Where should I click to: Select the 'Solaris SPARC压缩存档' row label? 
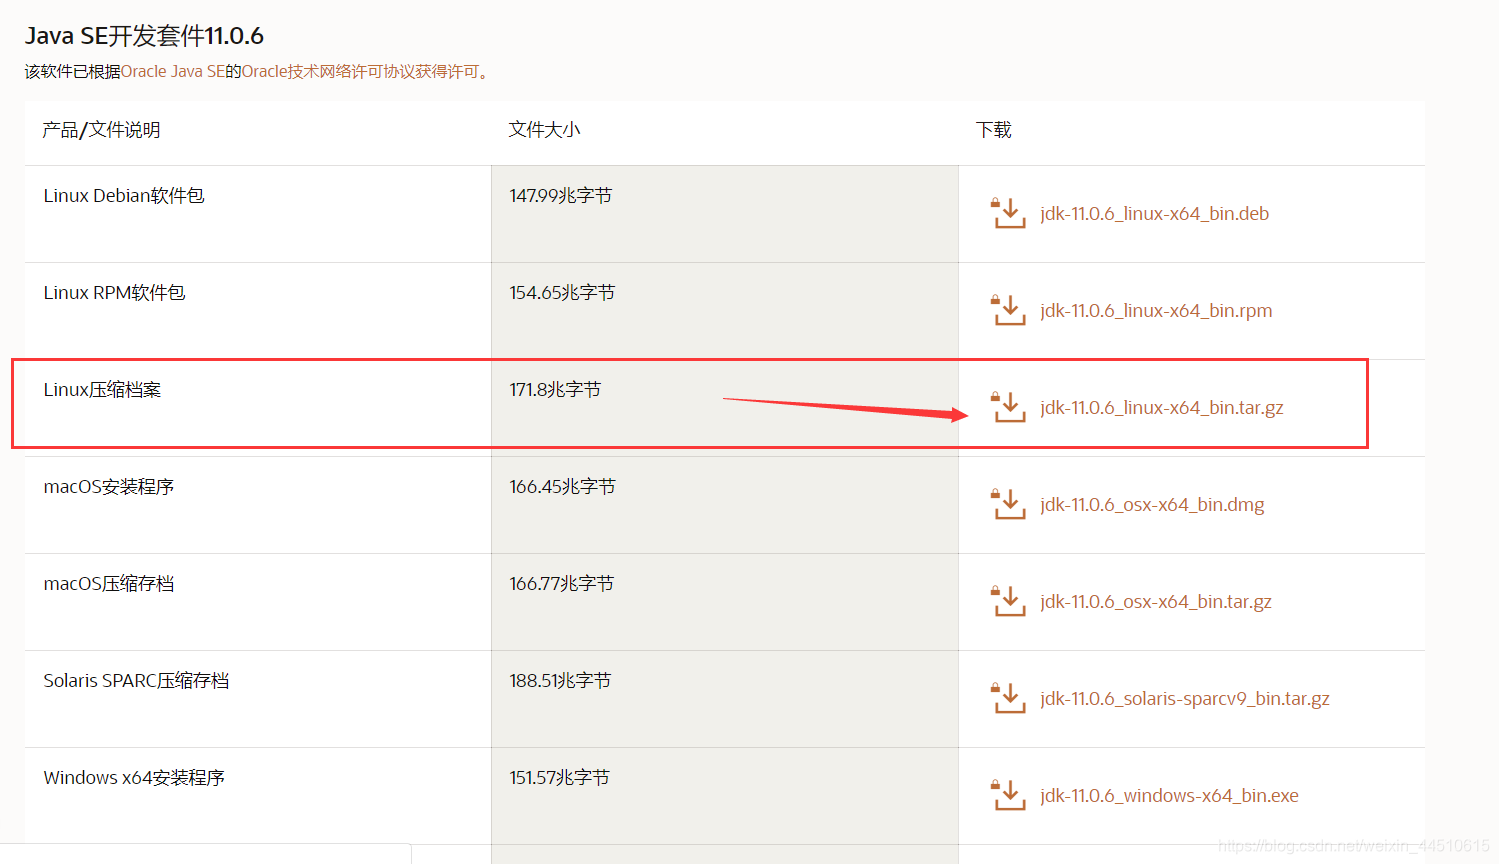click(136, 681)
